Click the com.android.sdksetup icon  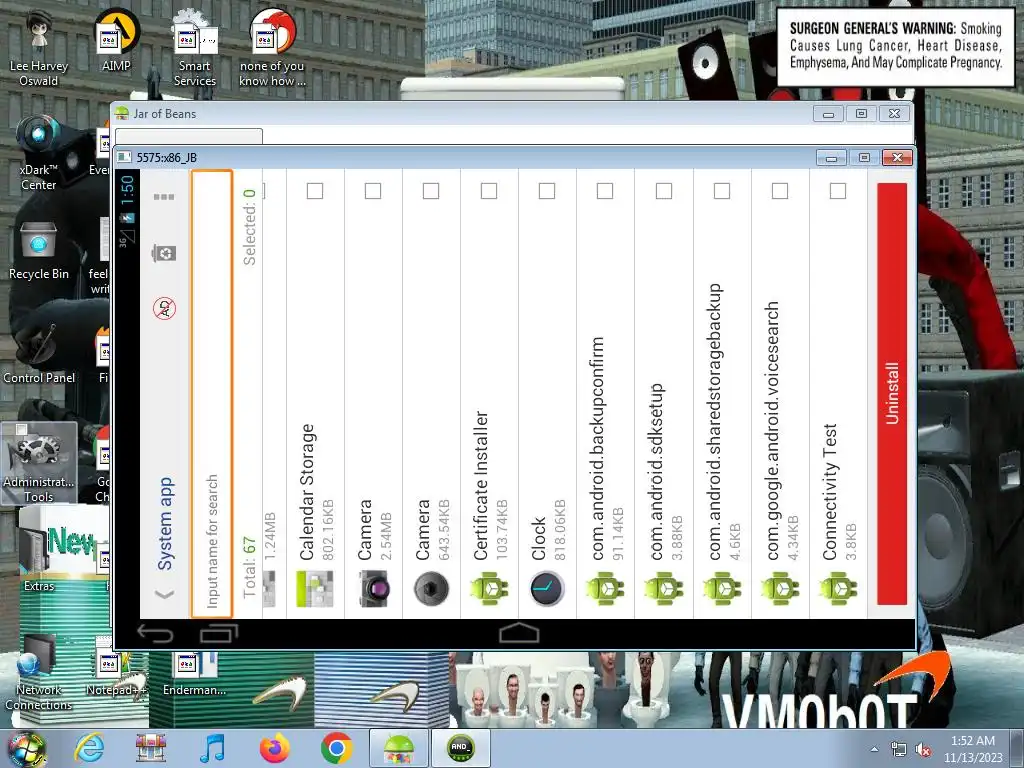tap(664, 588)
